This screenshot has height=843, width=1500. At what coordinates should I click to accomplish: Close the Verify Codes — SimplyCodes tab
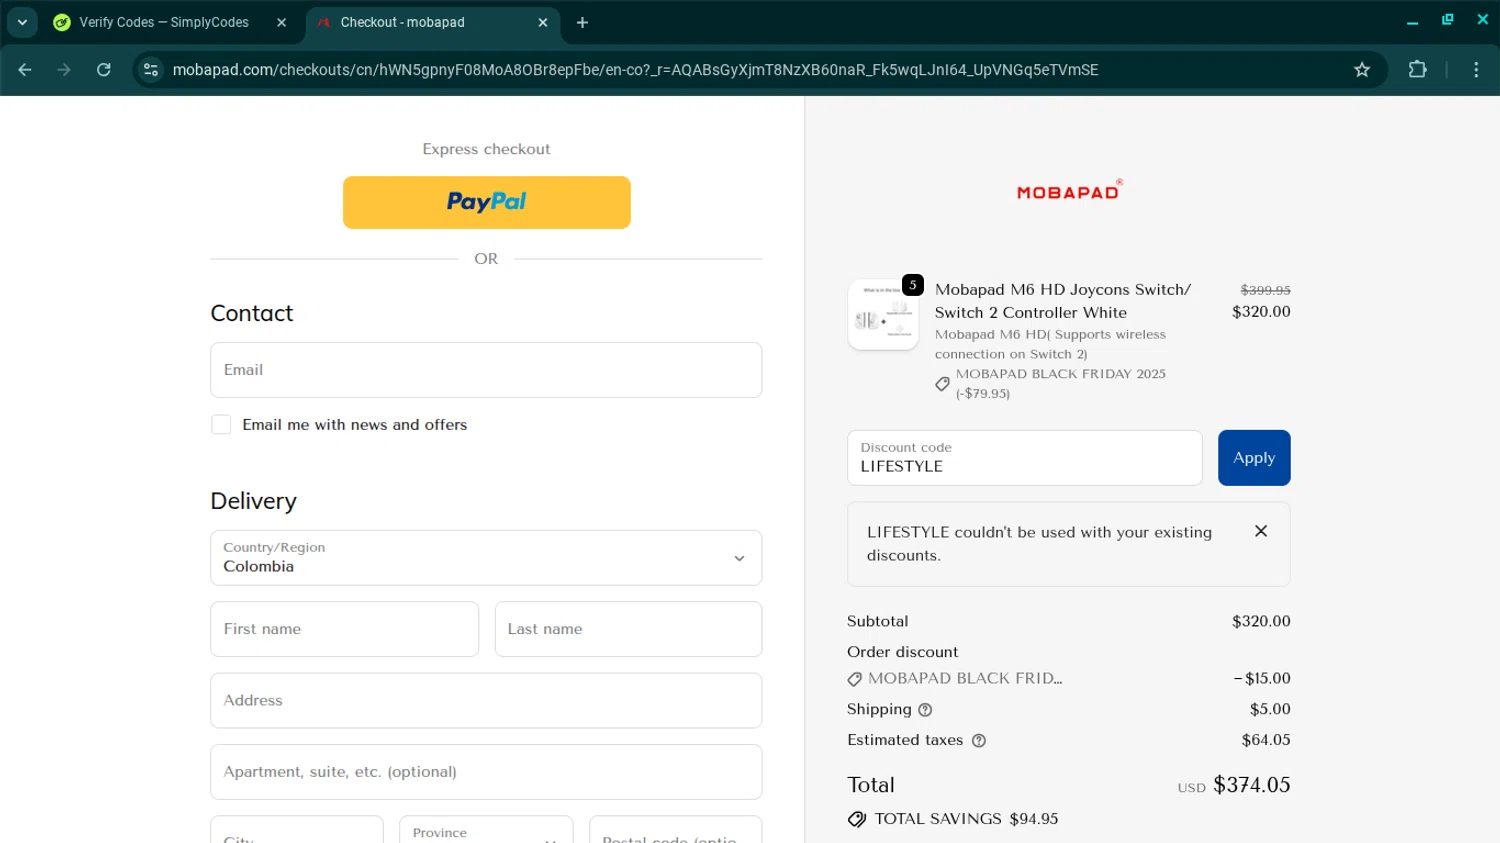[281, 22]
